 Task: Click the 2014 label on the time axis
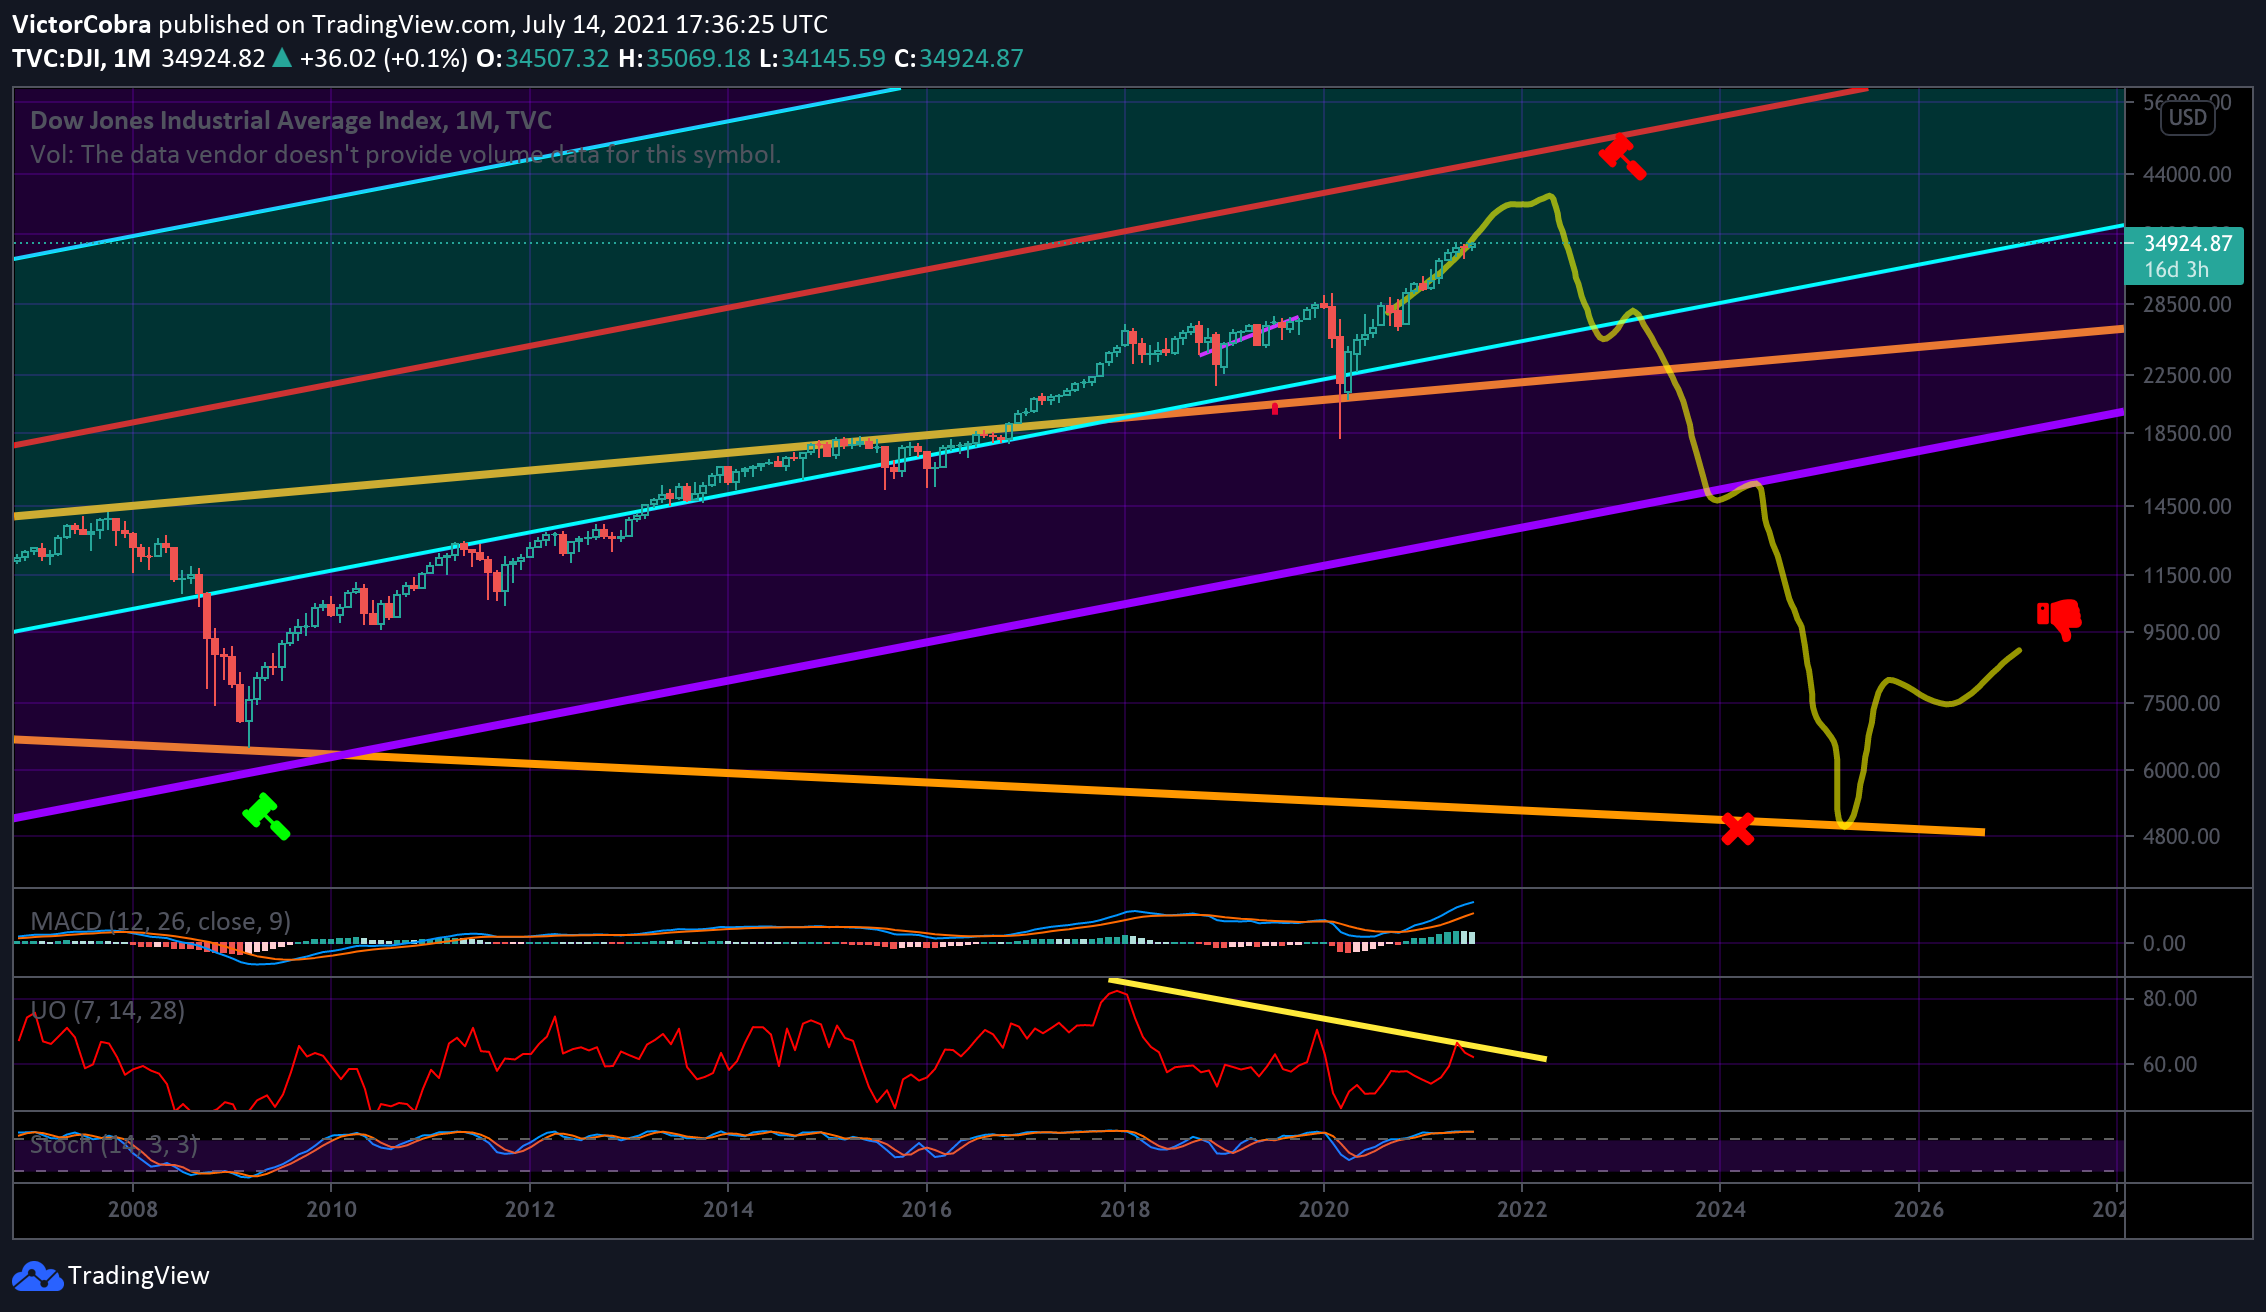pyautogui.click(x=728, y=1209)
